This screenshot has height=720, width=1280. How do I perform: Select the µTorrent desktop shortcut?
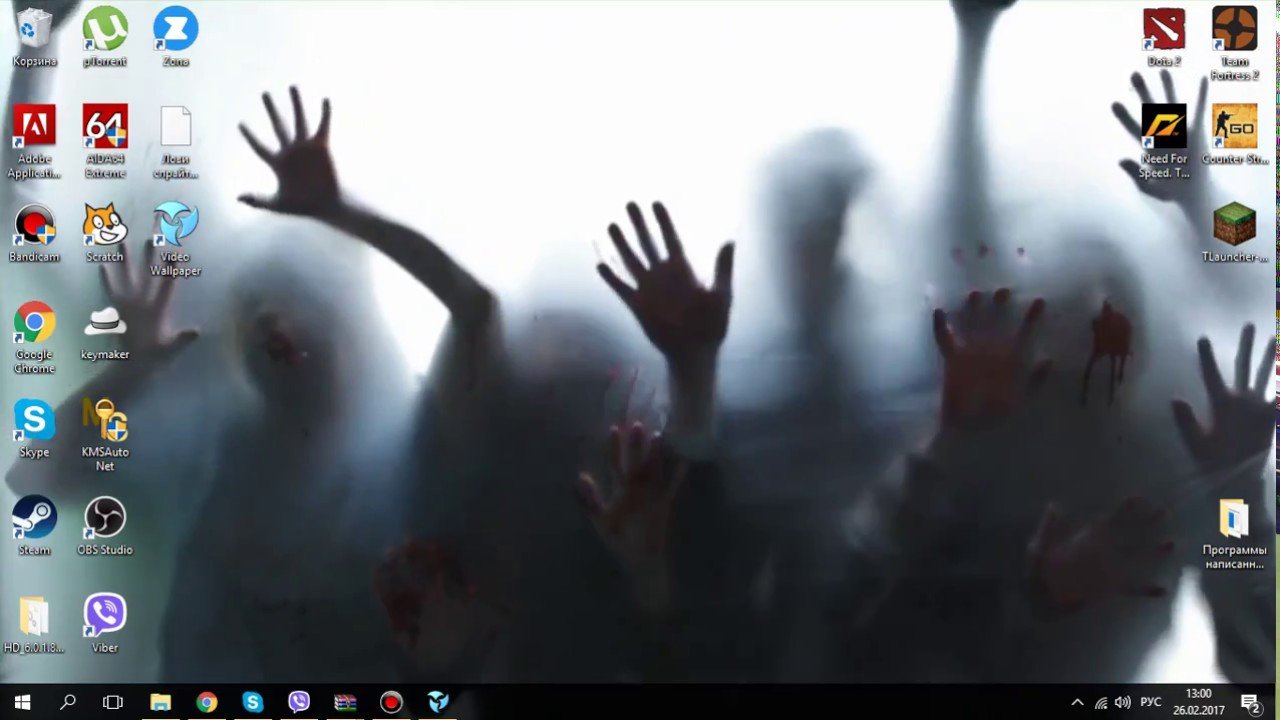pos(105,30)
